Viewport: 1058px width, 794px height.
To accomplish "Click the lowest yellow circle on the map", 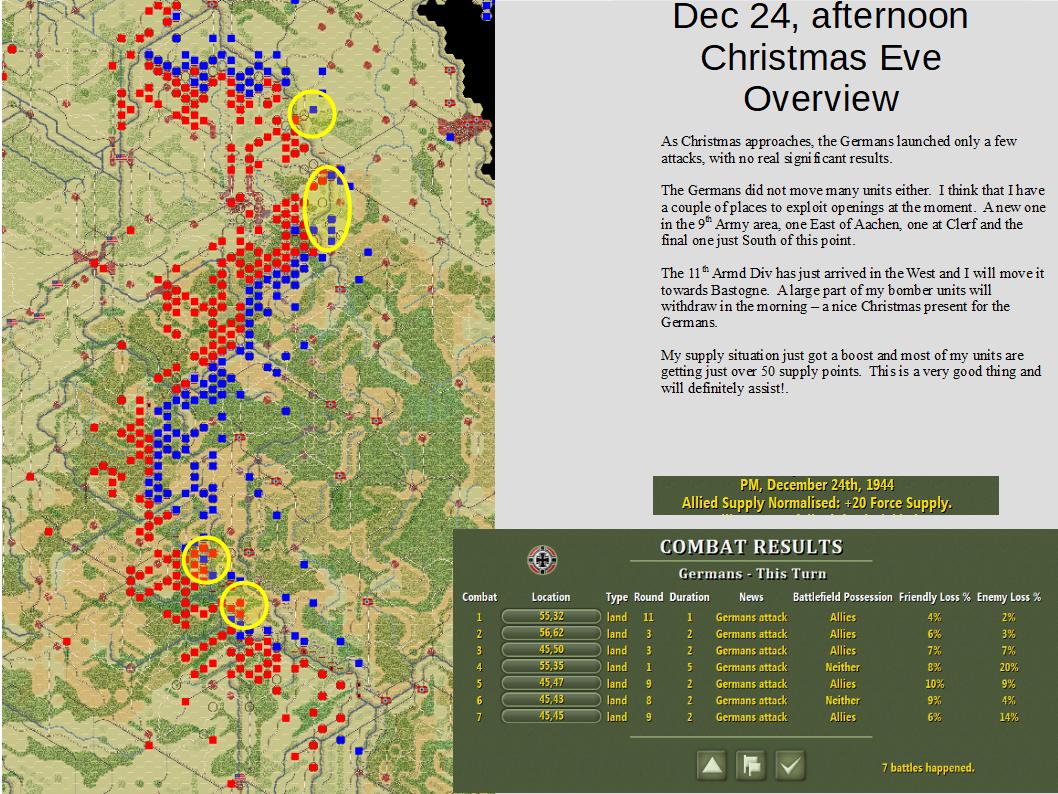I will point(244,605).
